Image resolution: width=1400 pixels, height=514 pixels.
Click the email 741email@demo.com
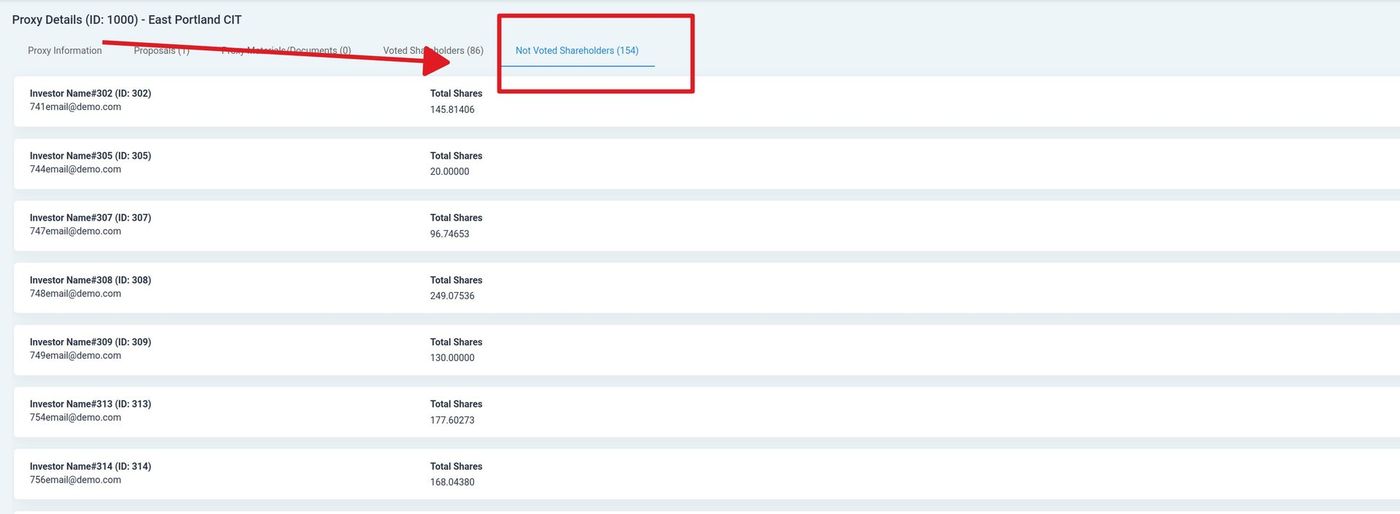75,107
